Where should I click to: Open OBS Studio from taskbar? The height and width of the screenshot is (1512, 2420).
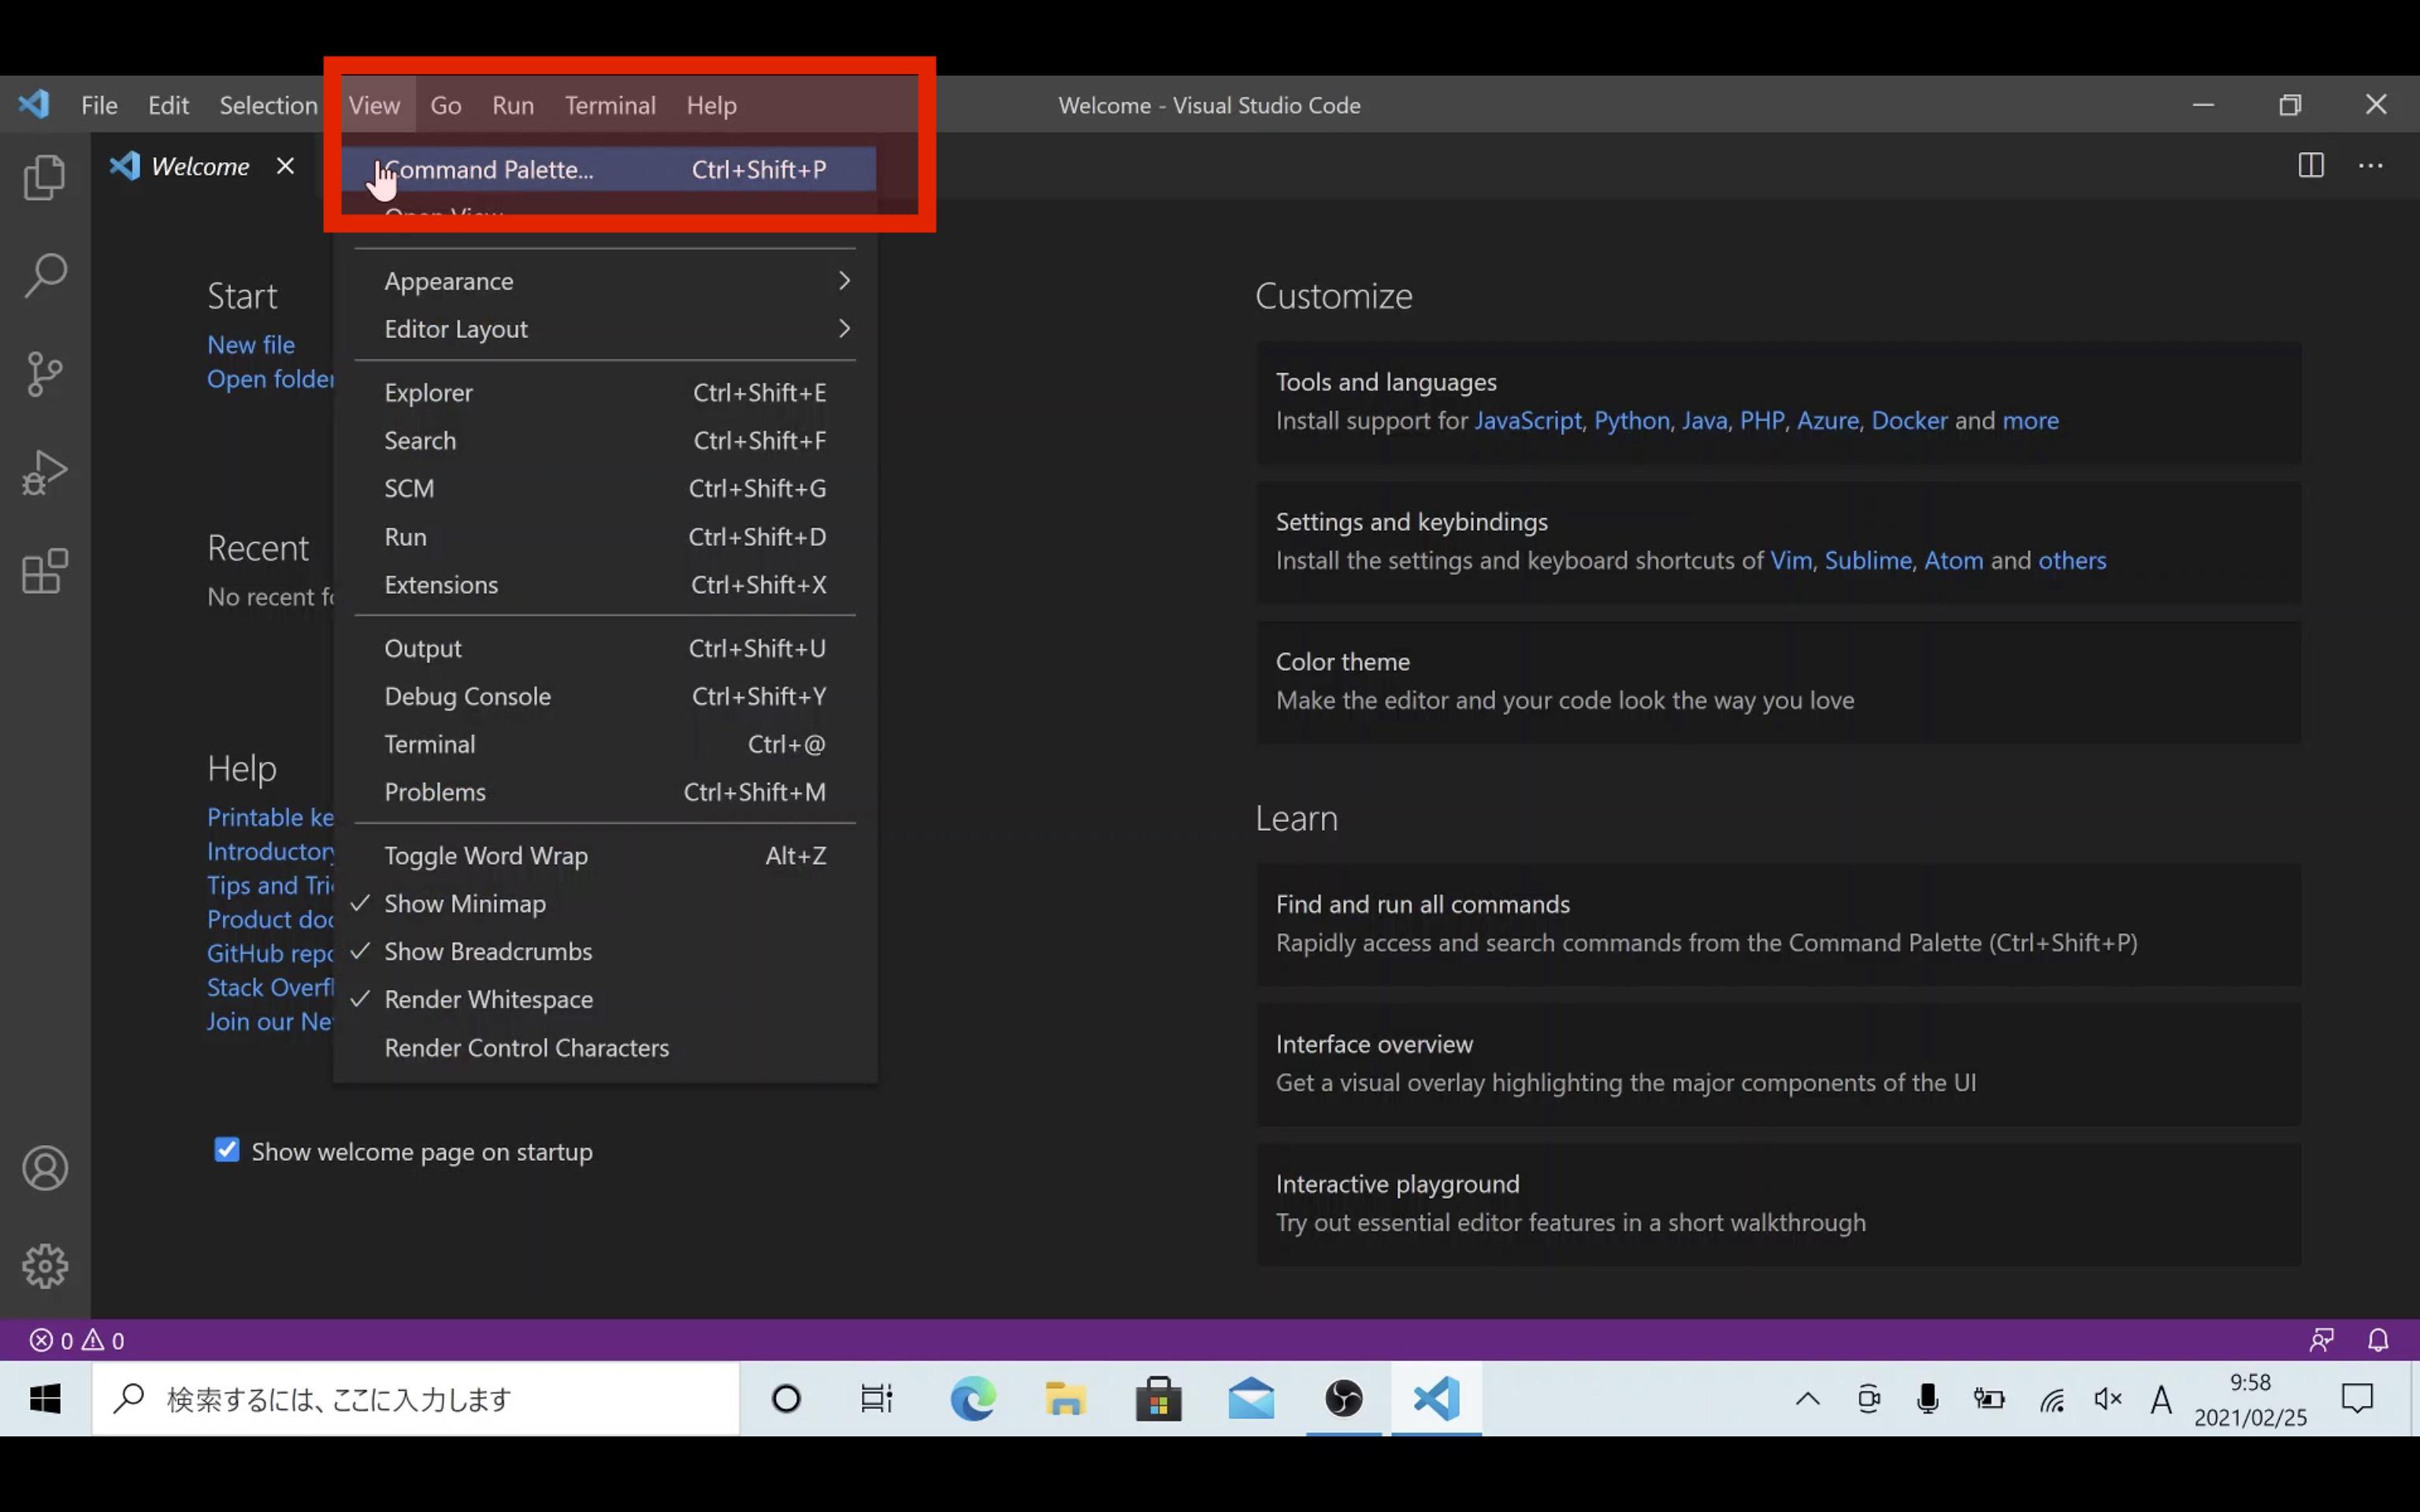[1344, 1398]
